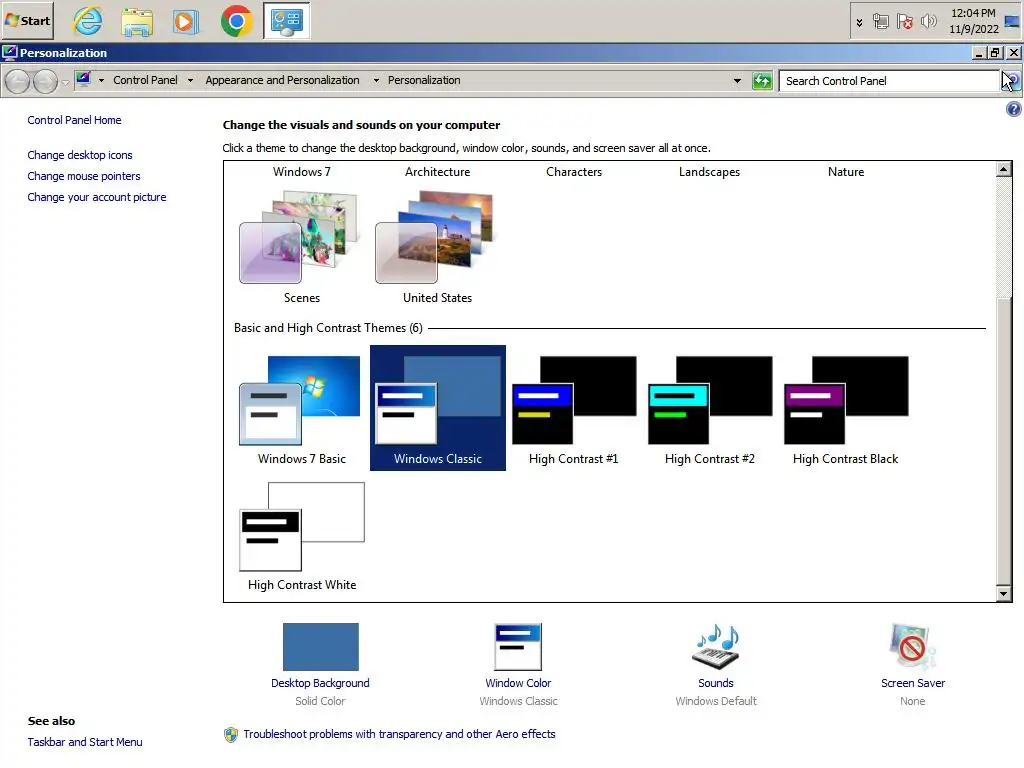Screen dimensions: 1024x768
Task: Select the Nature theme label
Action: (846, 172)
